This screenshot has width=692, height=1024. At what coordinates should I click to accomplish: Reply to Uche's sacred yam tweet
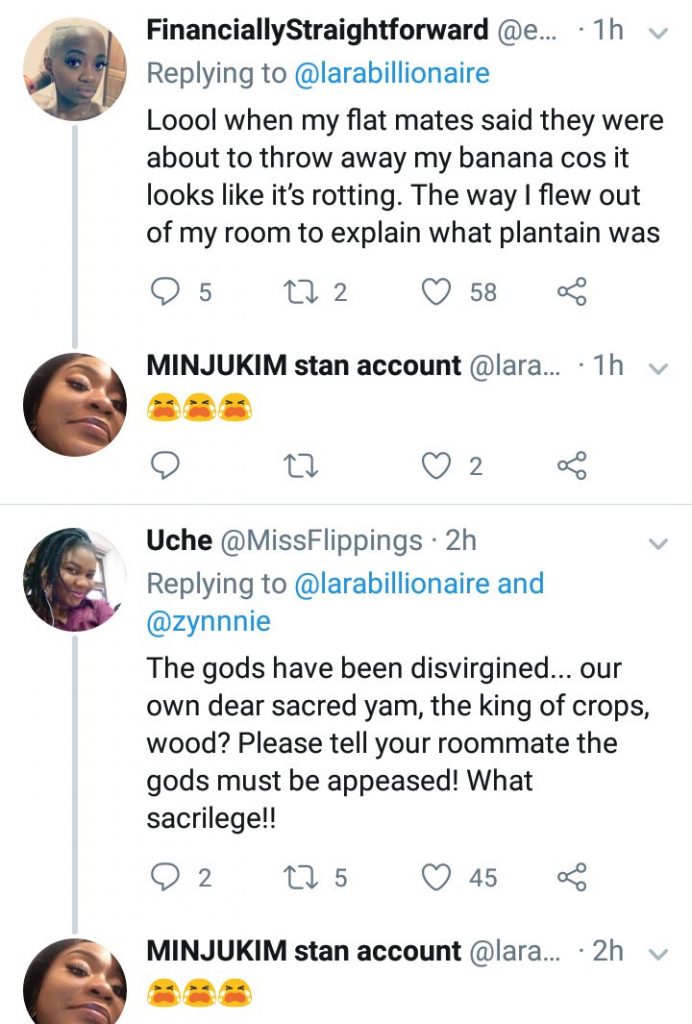pos(163,877)
